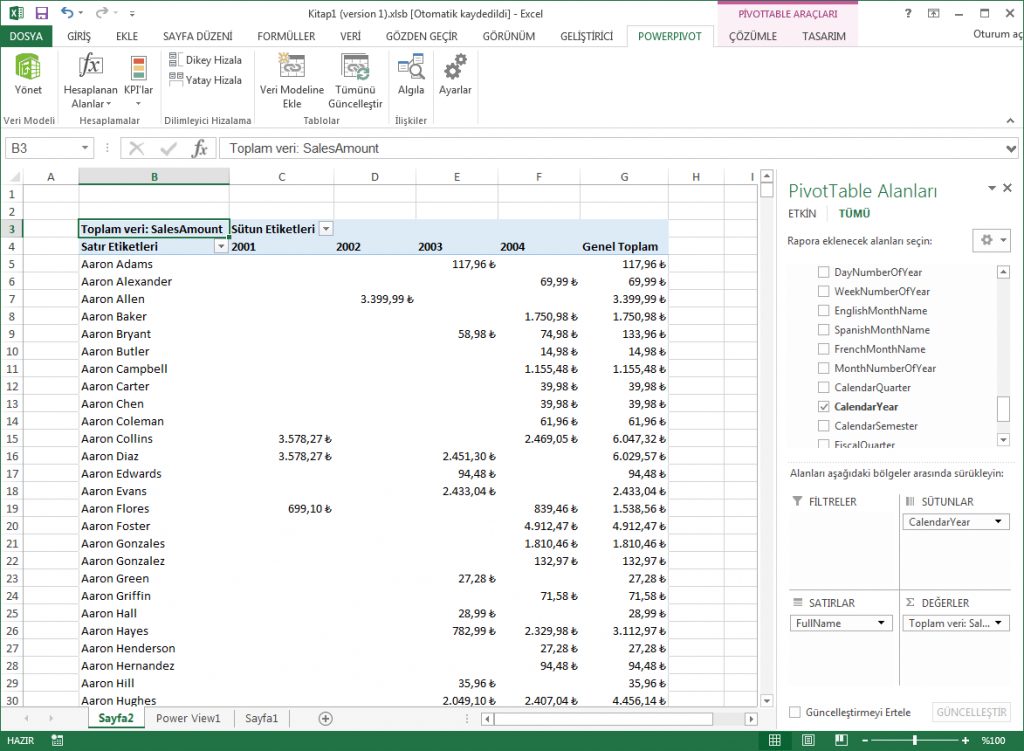The width and height of the screenshot is (1024, 751).
Task: Click Yatay Hizala slicer alignment
Action: point(205,80)
